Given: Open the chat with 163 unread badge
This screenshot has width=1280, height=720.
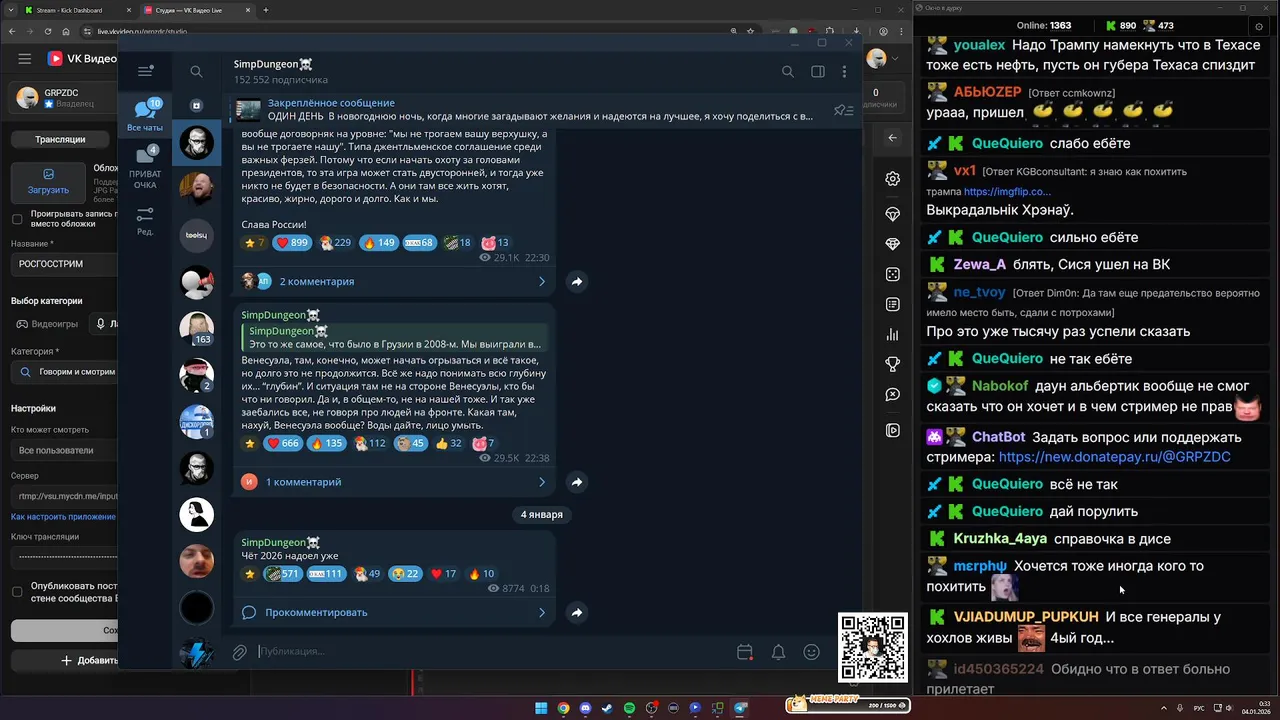Looking at the screenshot, I should point(196,328).
